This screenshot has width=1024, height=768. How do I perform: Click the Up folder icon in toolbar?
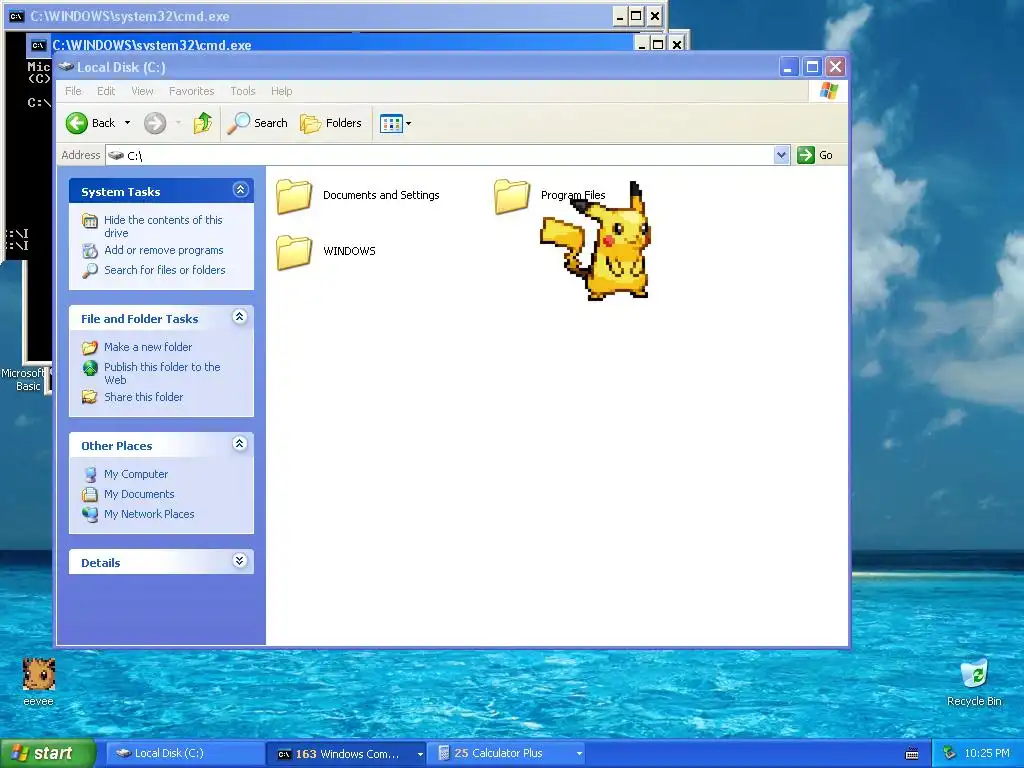(202, 123)
